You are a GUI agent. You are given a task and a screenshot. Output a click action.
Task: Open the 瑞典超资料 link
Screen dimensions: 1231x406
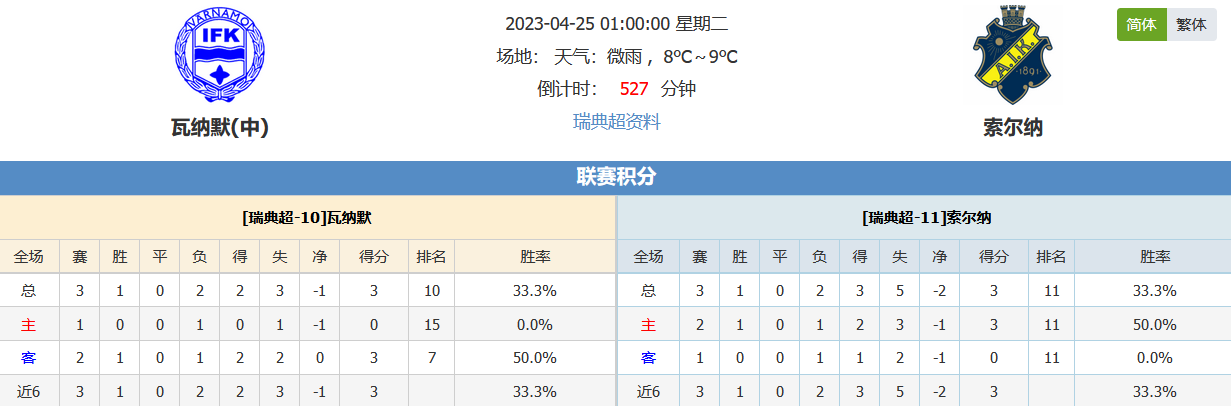617,122
